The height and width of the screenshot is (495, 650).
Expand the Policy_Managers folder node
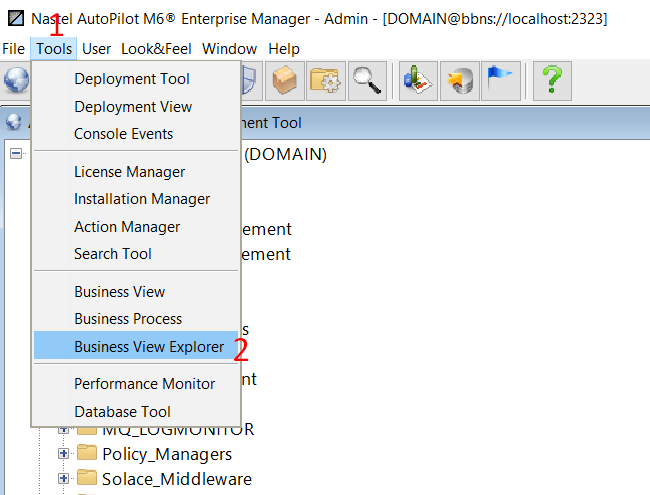63,454
